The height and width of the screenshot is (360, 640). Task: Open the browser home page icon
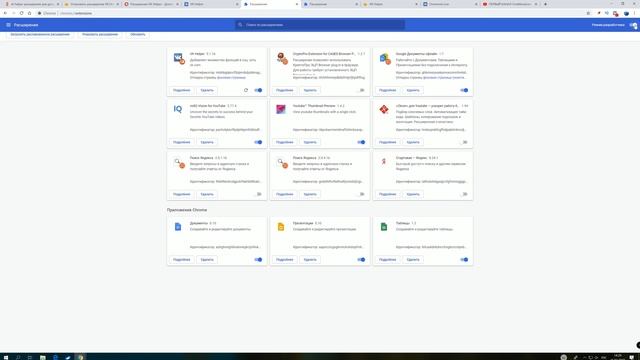(x=29, y=13)
